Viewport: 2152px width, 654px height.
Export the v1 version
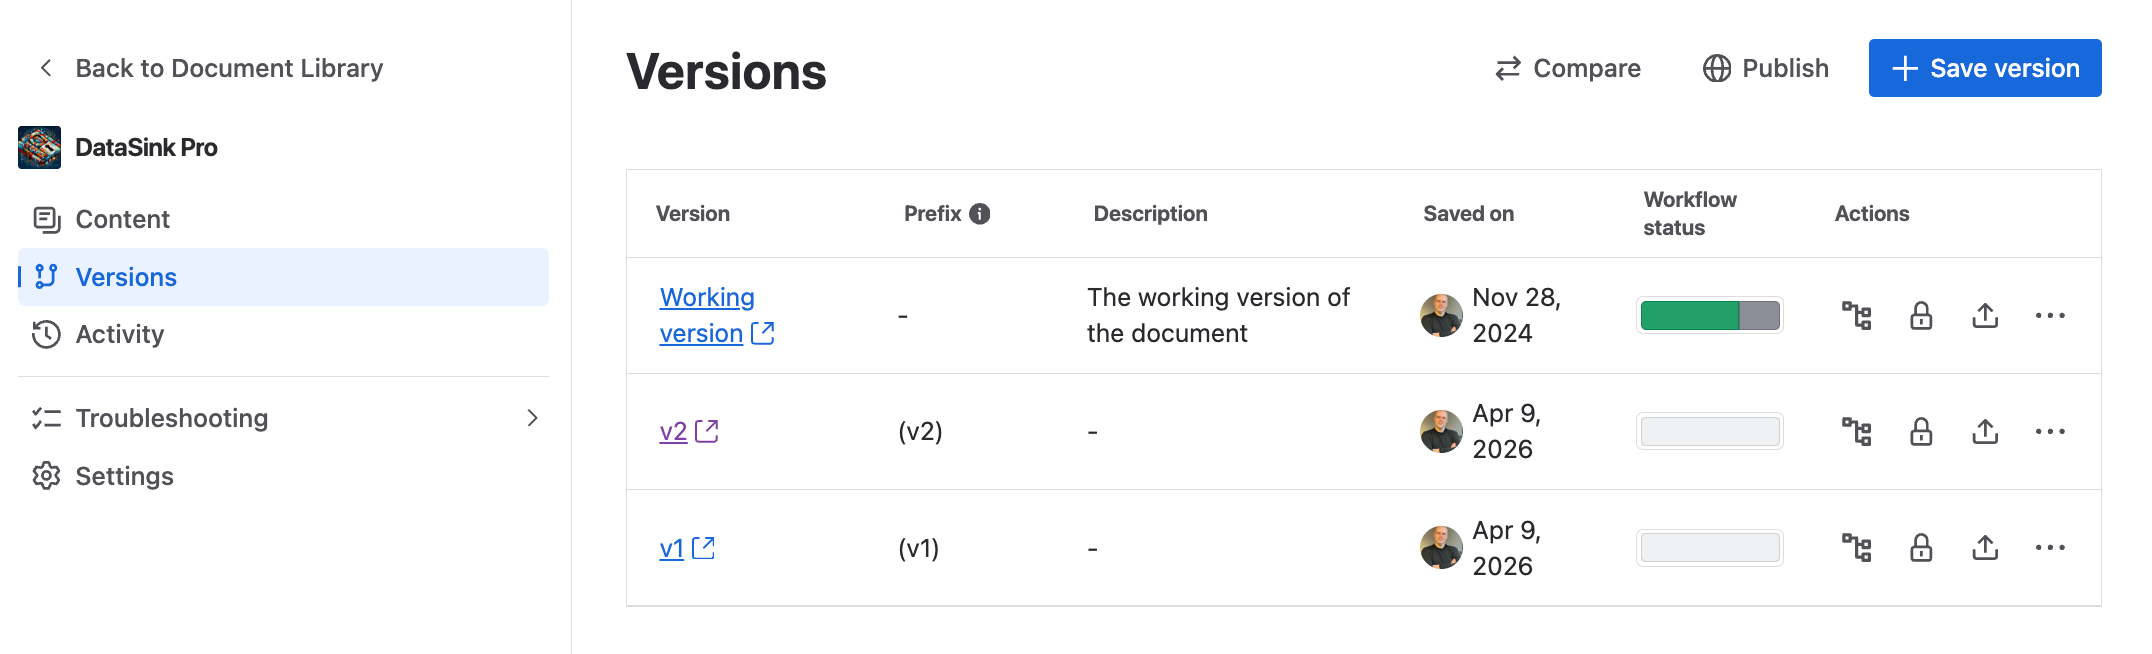click(x=1985, y=547)
